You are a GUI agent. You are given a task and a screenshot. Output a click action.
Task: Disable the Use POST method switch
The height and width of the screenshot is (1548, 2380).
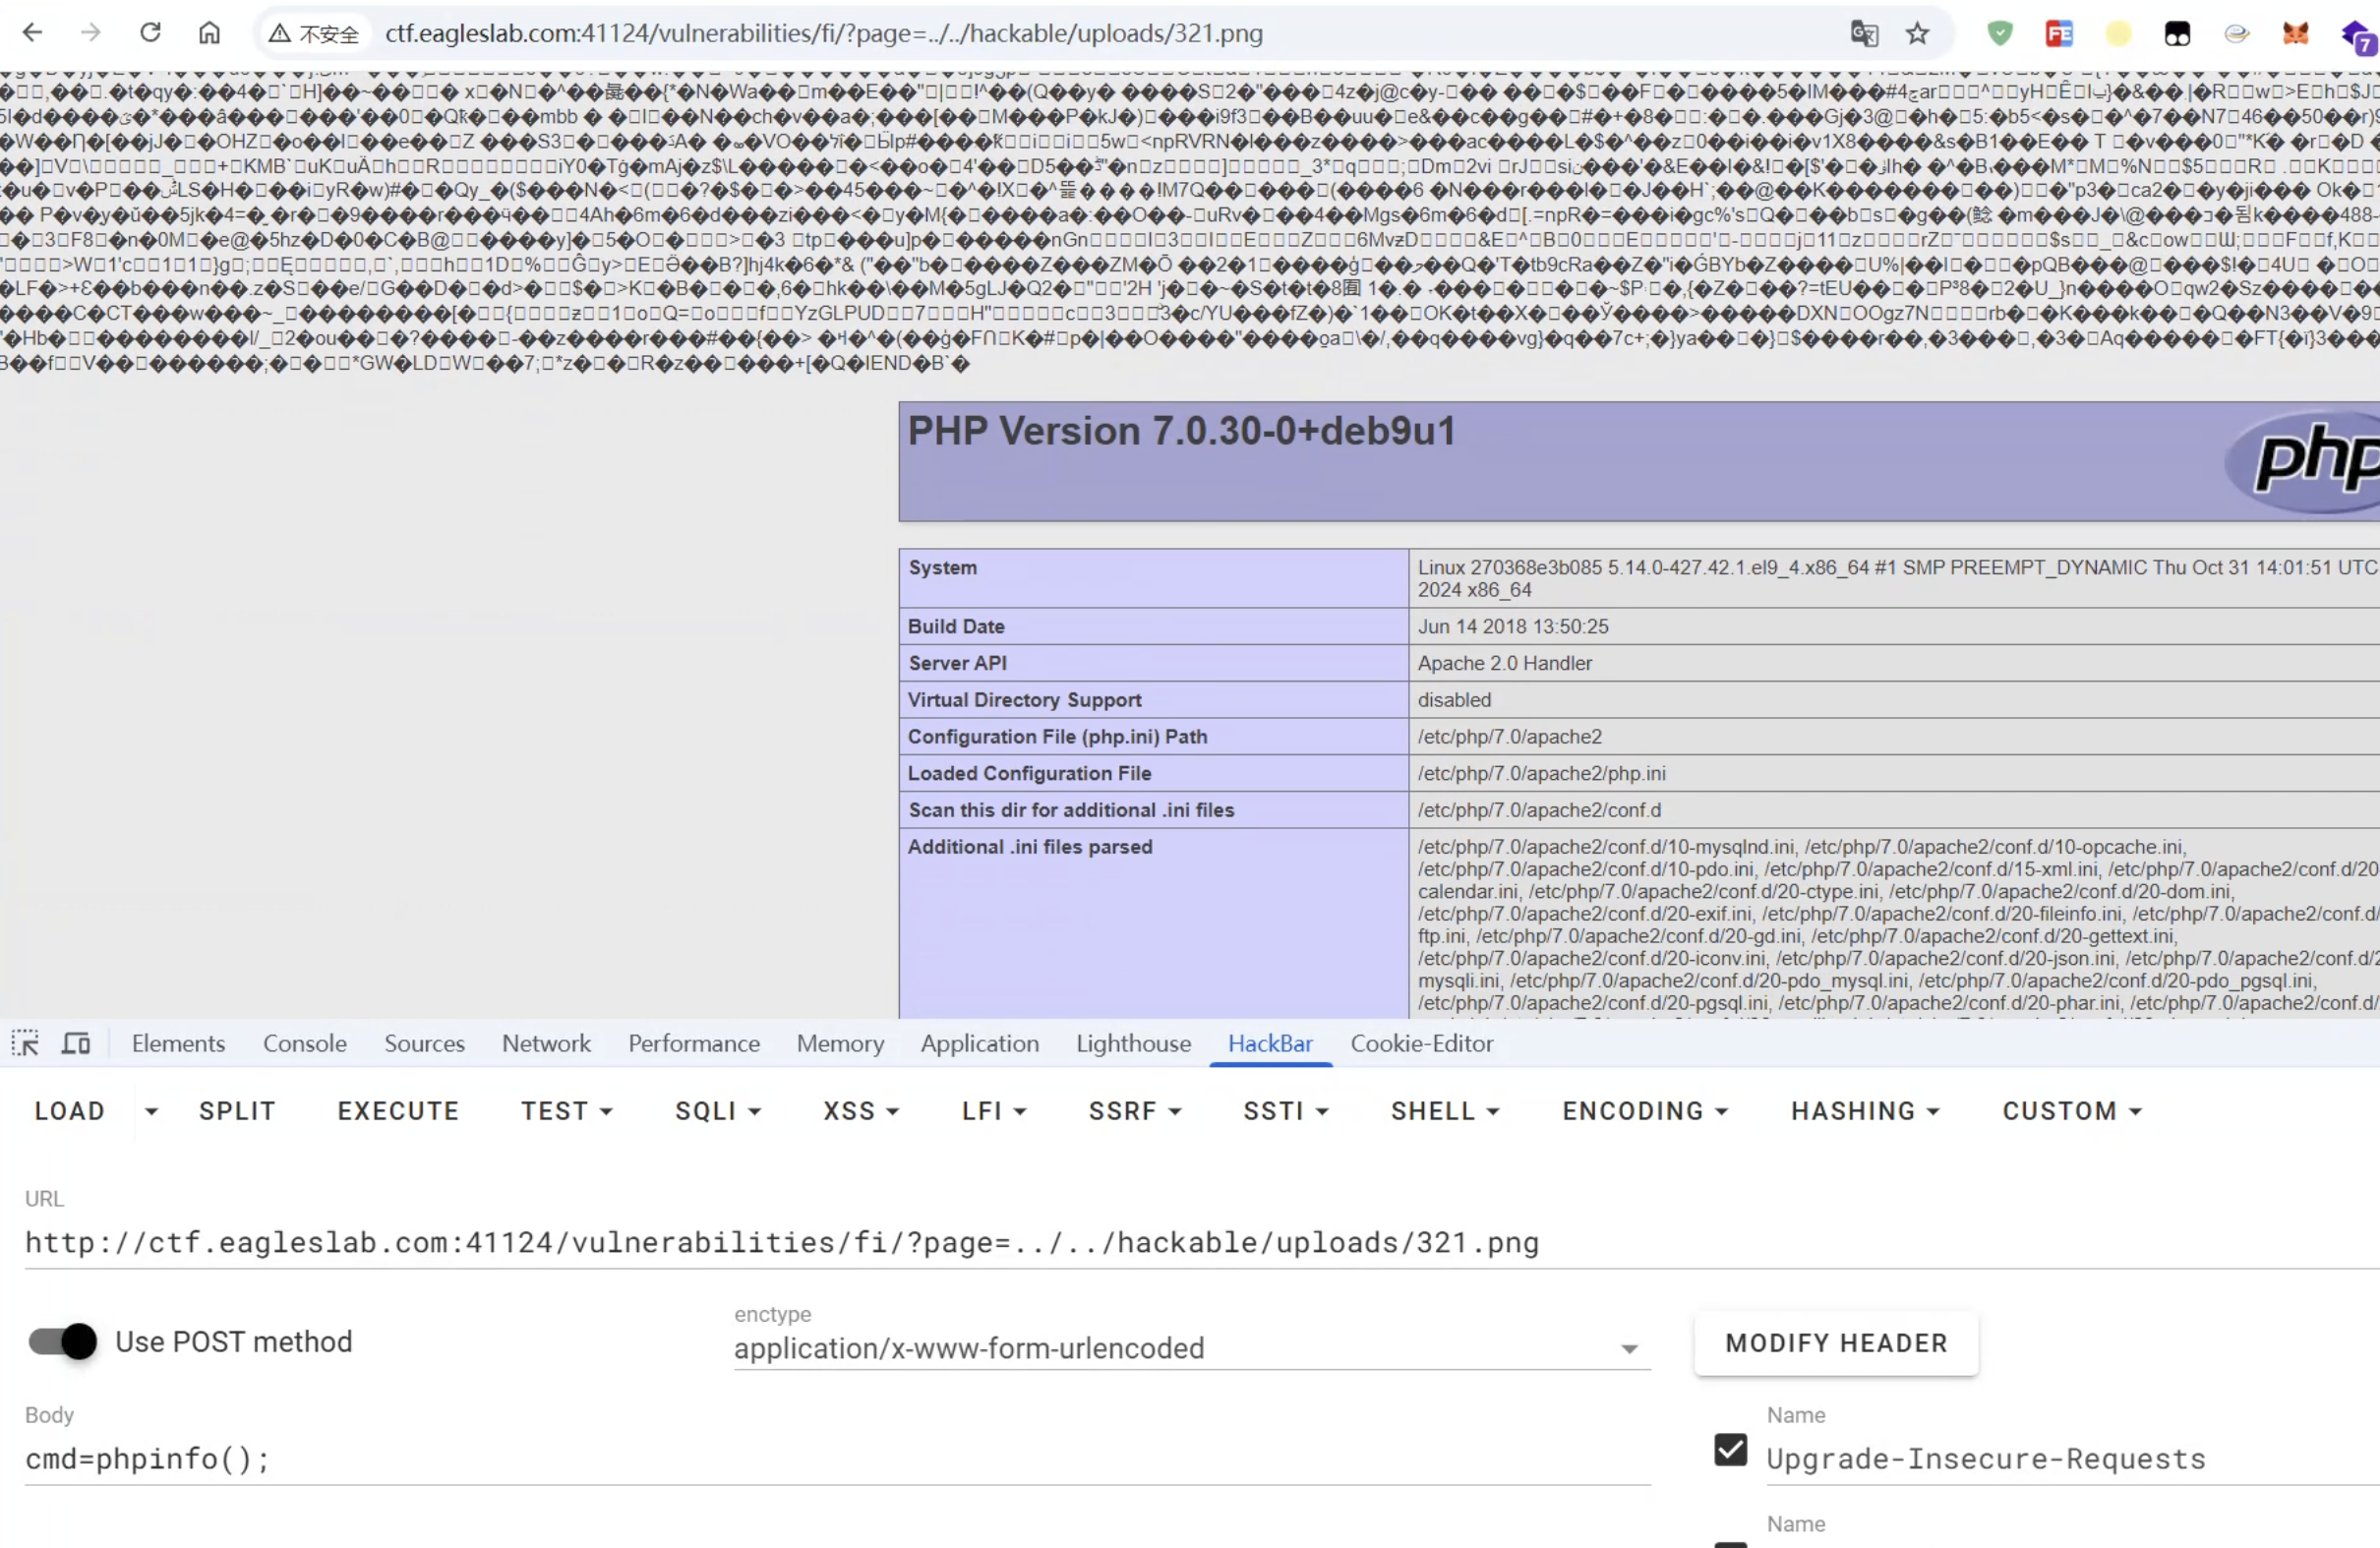tap(63, 1341)
